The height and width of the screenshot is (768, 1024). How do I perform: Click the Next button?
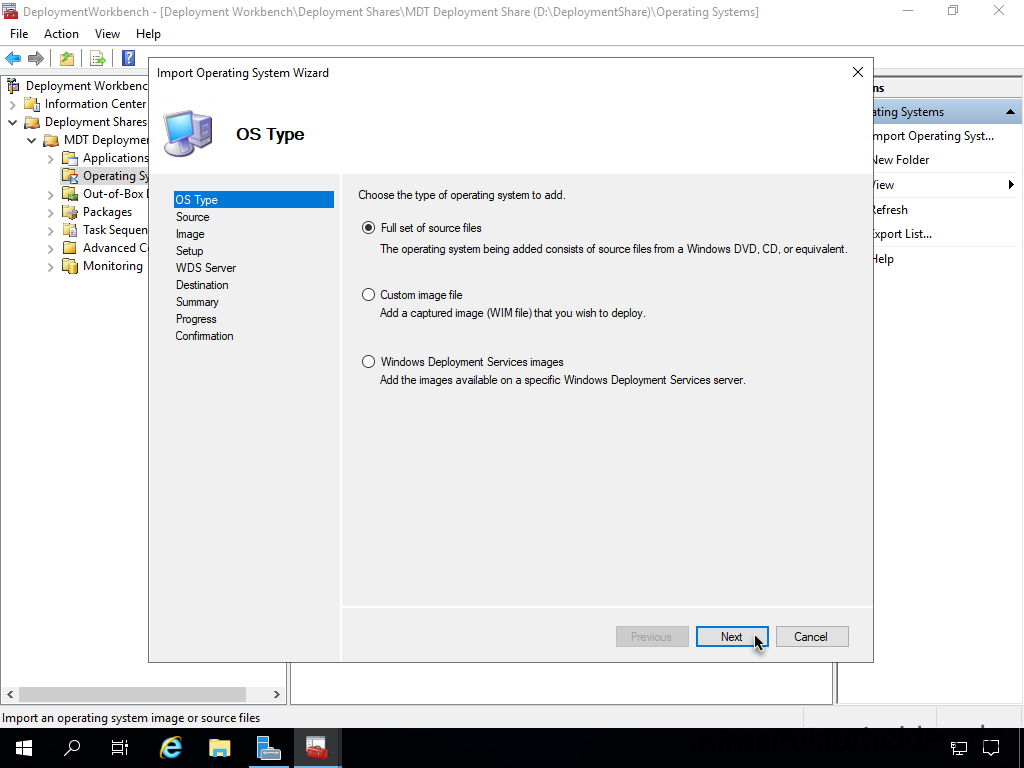point(731,637)
